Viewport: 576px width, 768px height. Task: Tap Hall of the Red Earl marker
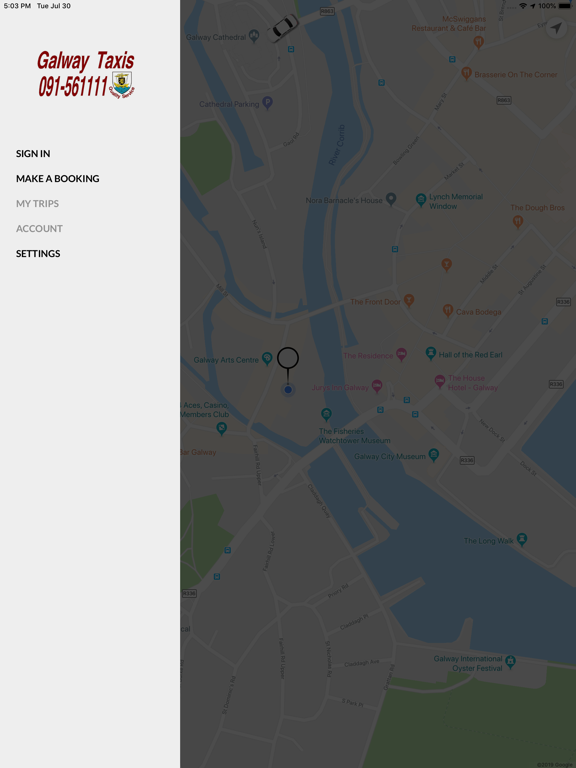point(431,353)
